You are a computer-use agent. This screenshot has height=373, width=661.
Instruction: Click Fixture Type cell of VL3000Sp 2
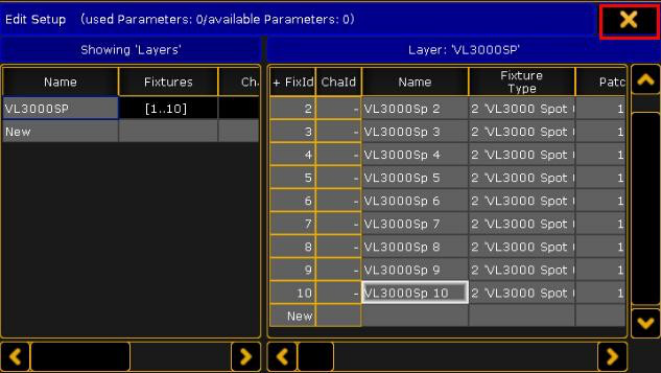(x=522, y=108)
